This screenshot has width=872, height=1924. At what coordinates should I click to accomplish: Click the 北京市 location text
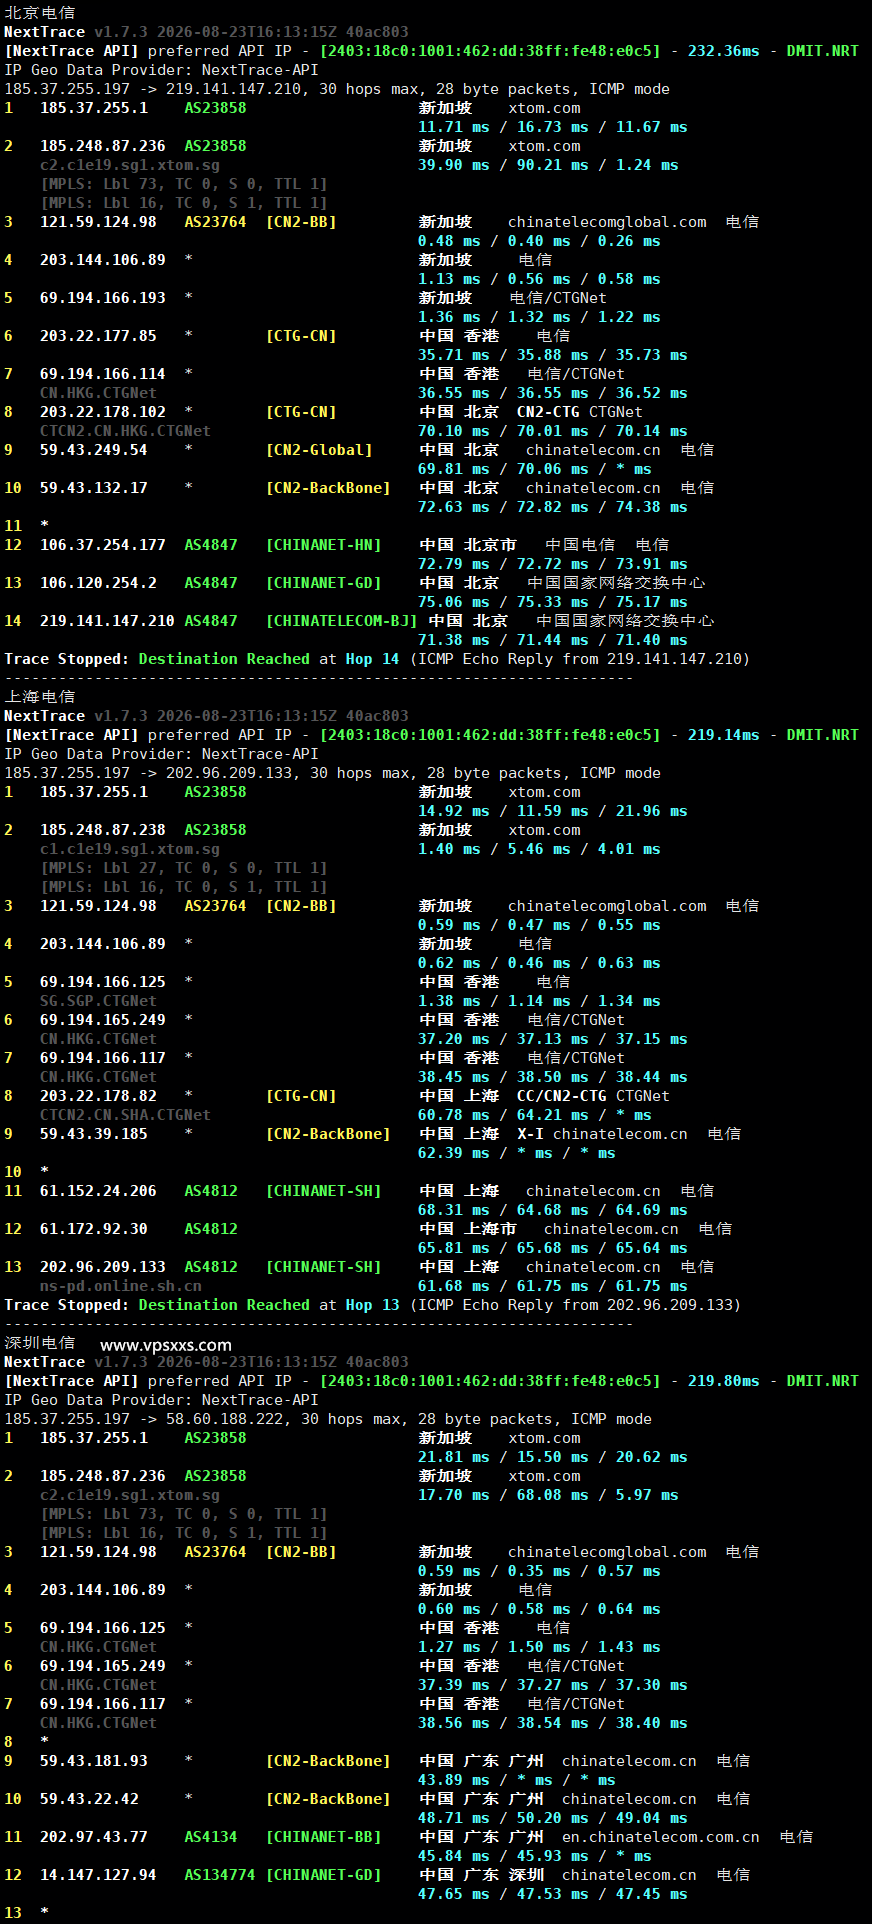(x=490, y=545)
